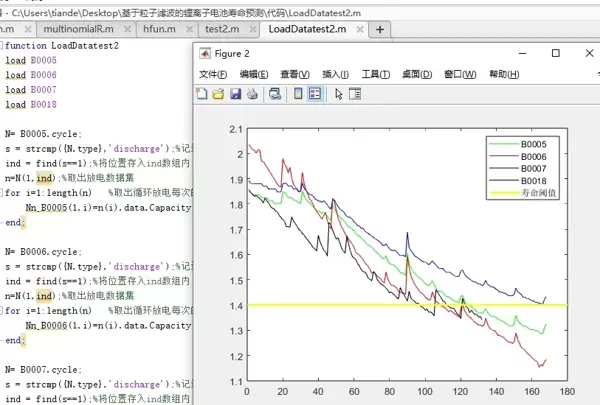Click the Link Plot toolbar icon
Screen dimensions: 600x405
(x=274, y=94)
